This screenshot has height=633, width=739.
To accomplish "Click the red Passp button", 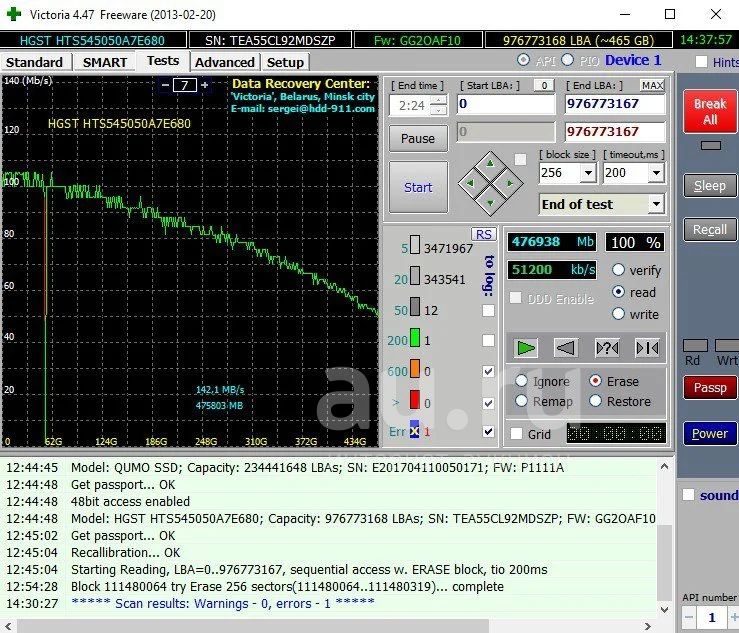I will [710, 387].
